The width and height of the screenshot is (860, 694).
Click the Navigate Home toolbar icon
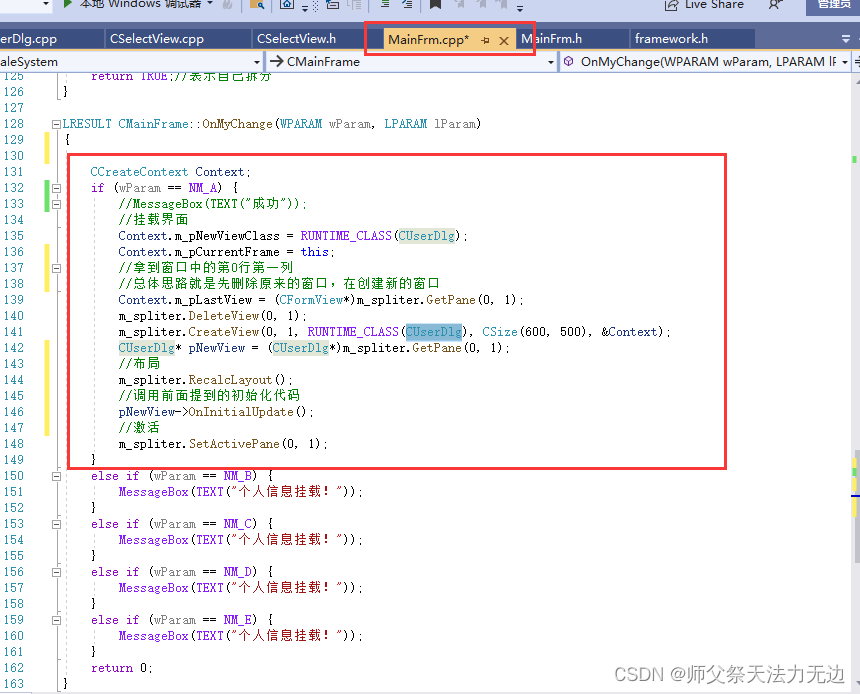pyautogui.click(x=286, y=6)
